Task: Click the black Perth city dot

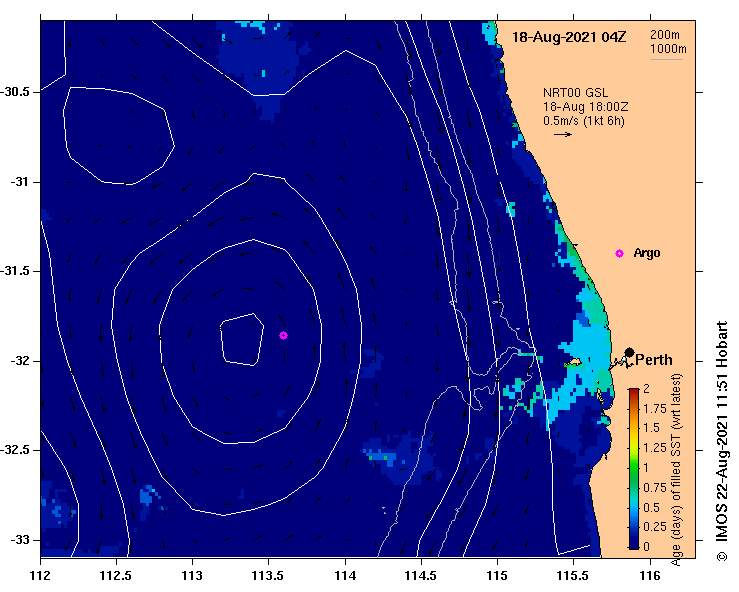Action: click(x=629, y=352)
